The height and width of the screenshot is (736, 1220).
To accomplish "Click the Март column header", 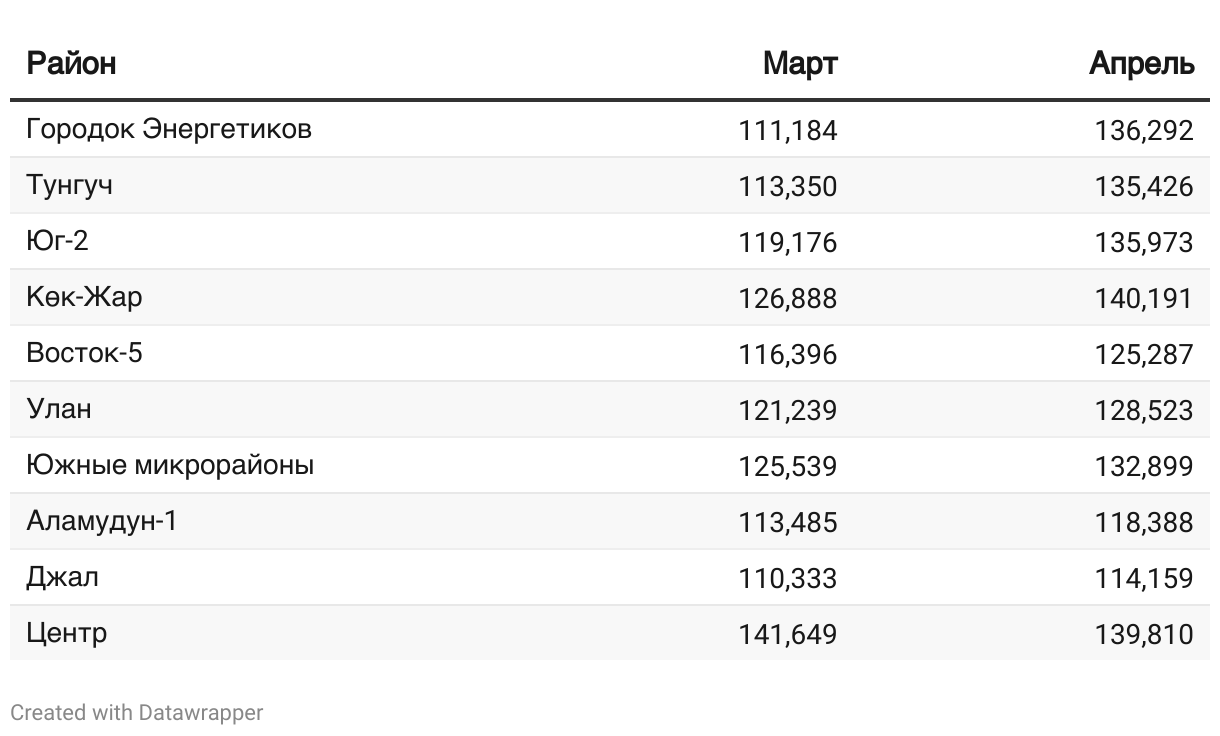I will tap(800, 64).
